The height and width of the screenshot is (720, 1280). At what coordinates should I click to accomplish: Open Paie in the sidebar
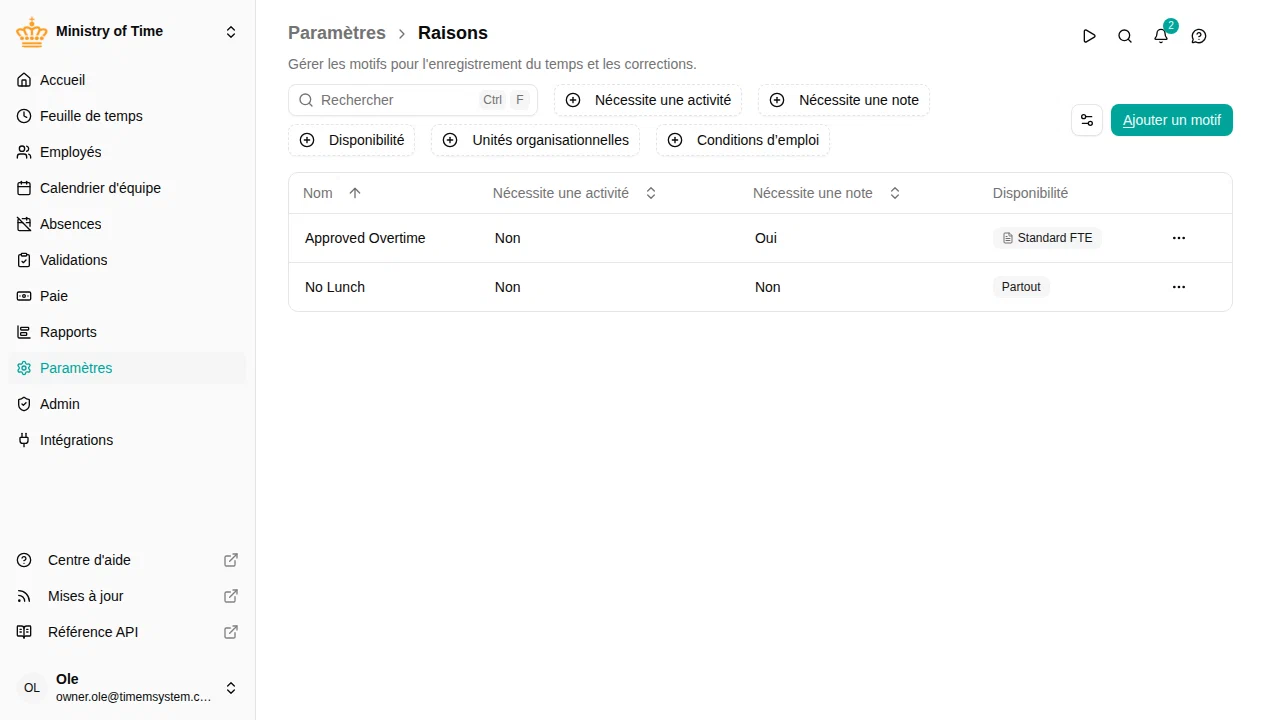click(127, 296)
